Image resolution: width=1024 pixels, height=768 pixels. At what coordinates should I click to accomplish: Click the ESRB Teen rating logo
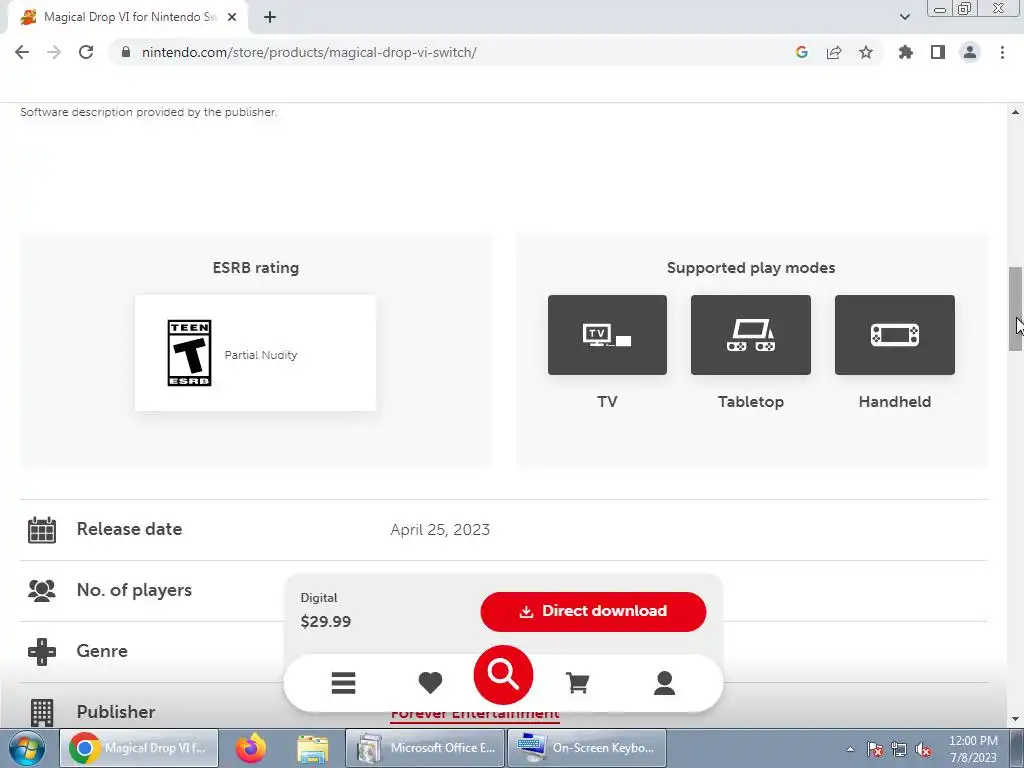[189, 353]
